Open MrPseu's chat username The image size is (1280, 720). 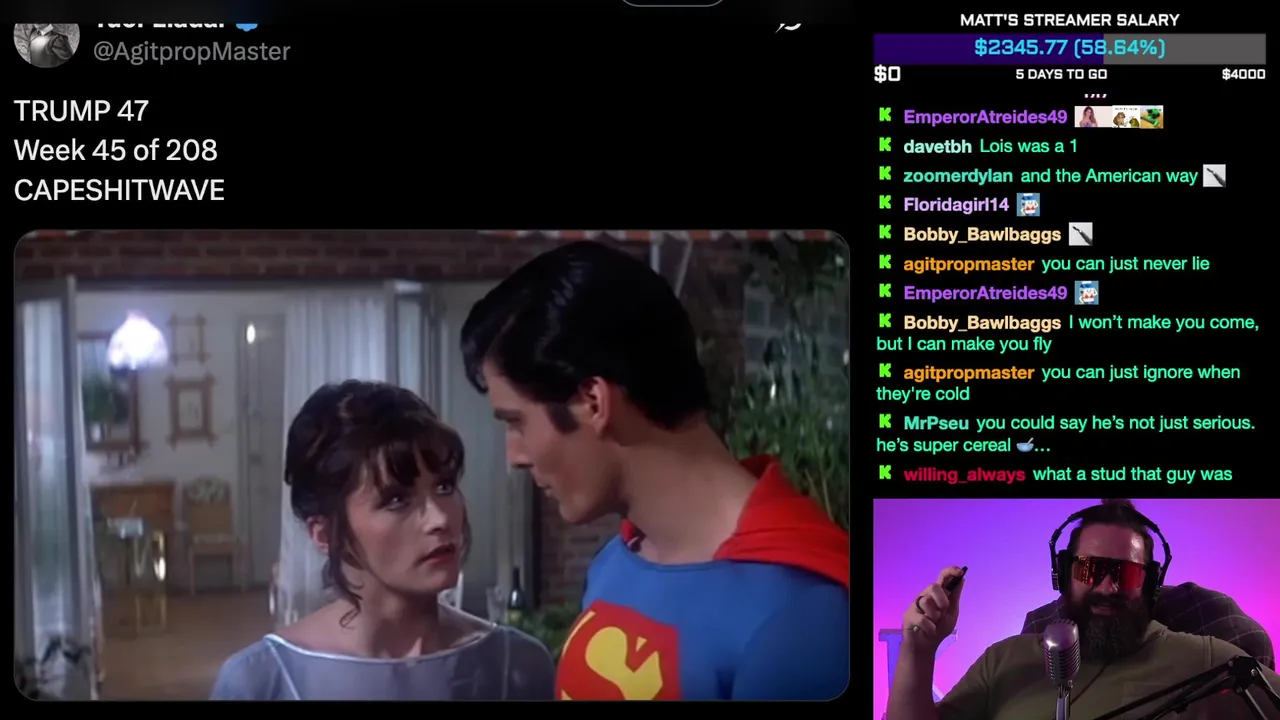pos(935,423)
